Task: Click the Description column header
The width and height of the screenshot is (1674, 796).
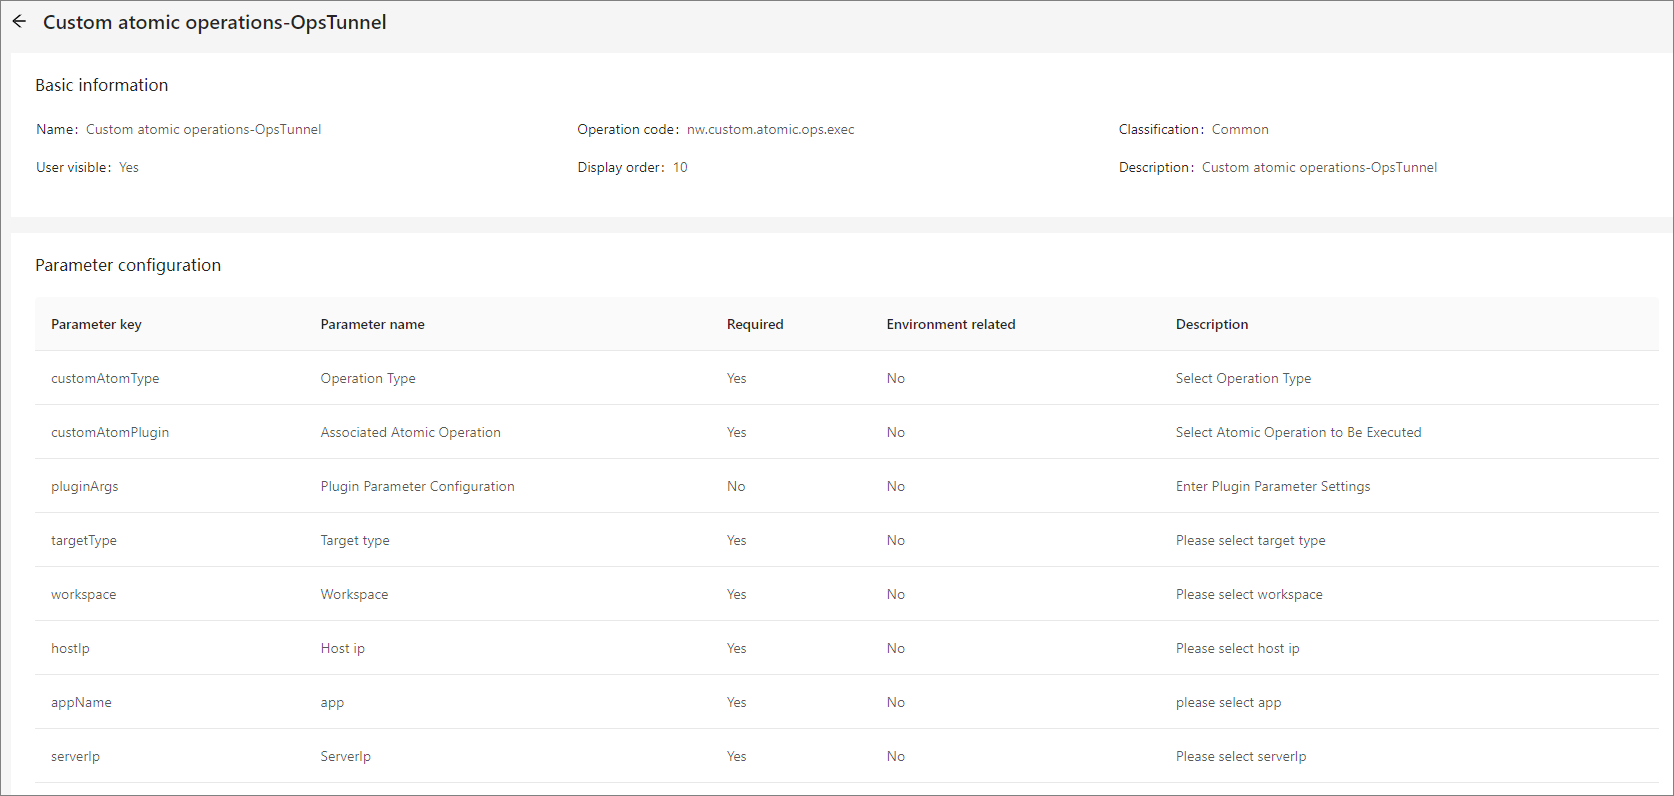Action: coord(1212,324)
